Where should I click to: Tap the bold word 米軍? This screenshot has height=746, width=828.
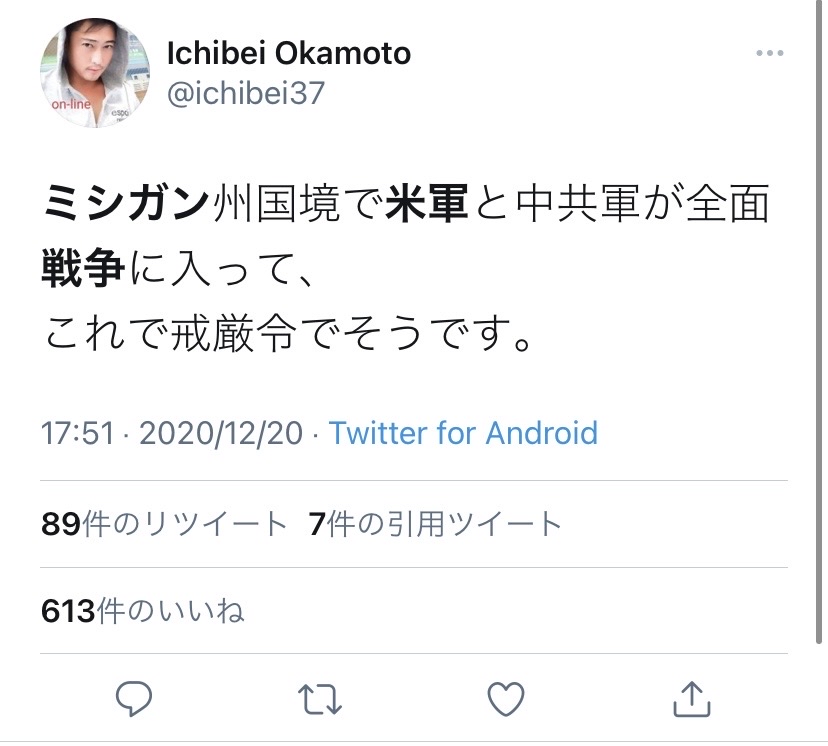click(427, 203)
